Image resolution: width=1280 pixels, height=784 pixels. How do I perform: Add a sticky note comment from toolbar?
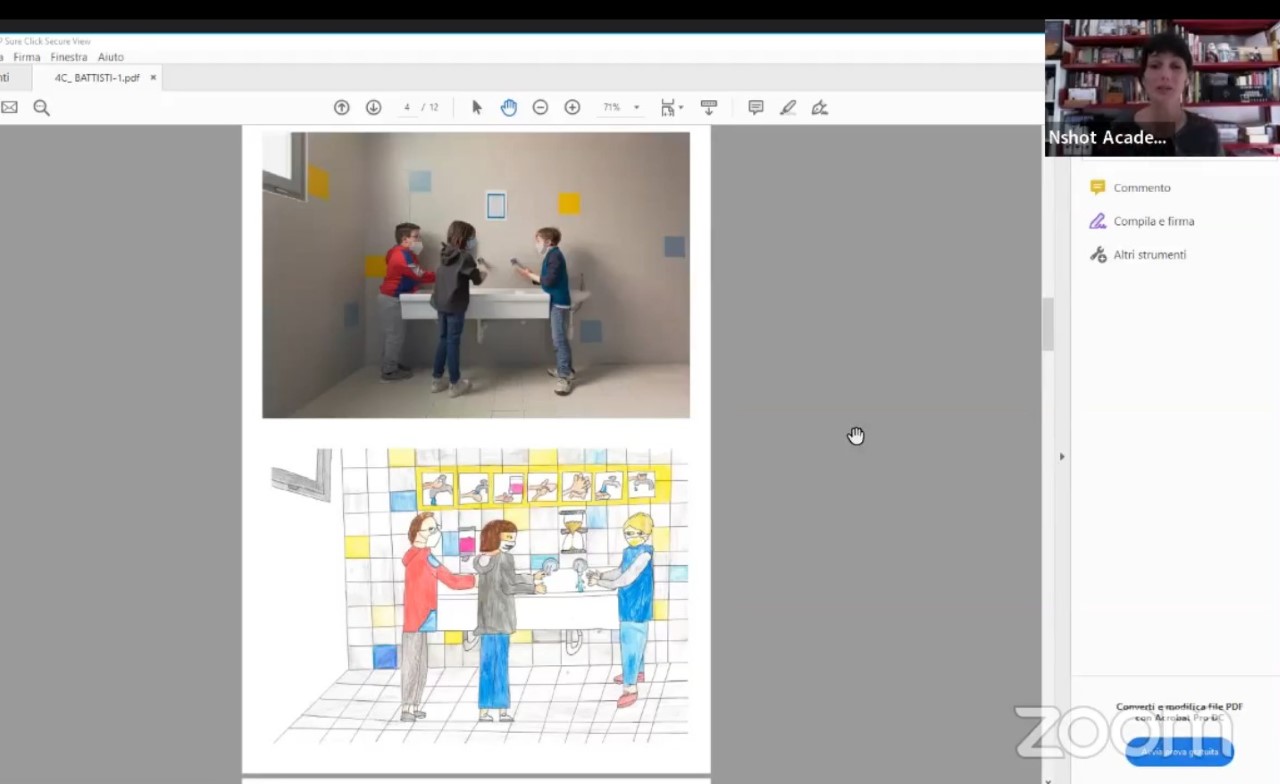pos(756,107)
